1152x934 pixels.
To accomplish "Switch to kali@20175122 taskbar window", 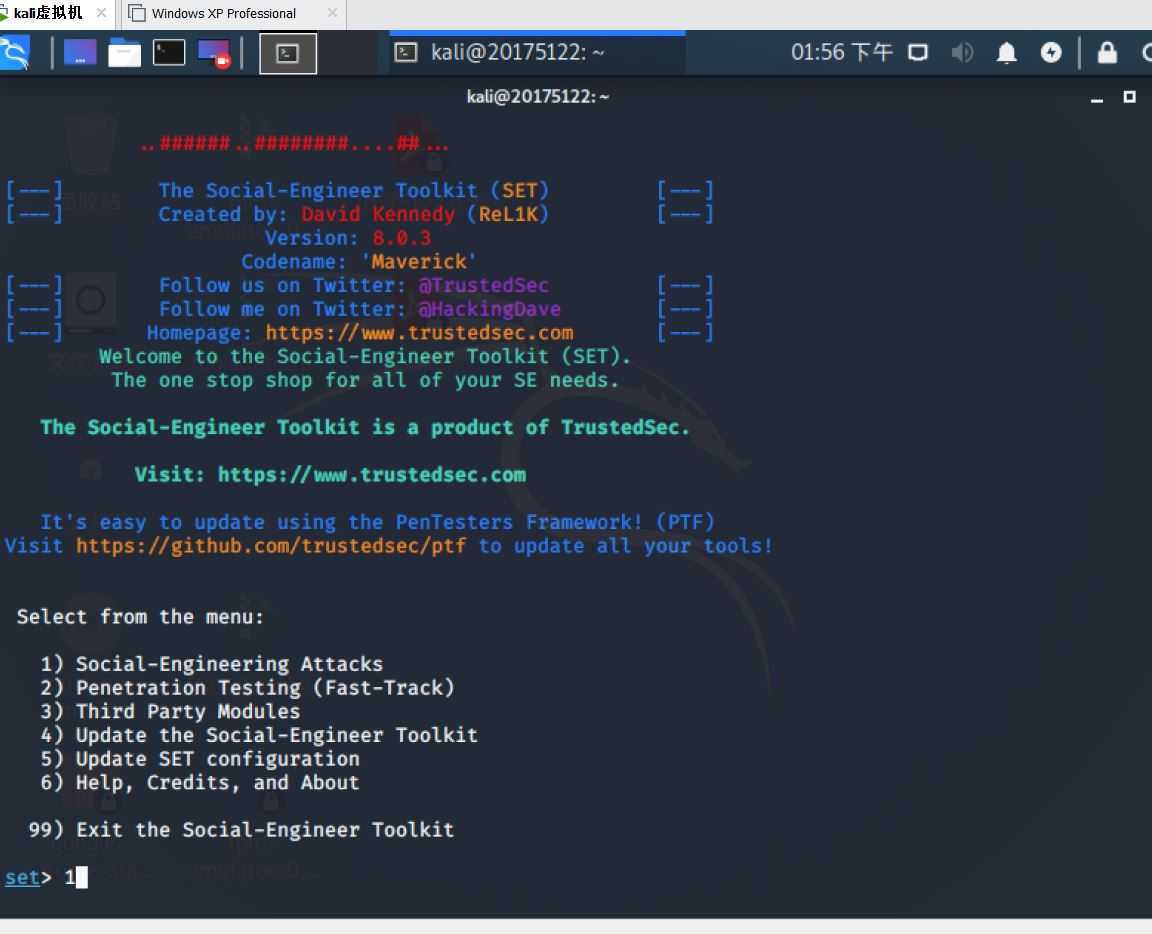I will (x=537, y=53).
